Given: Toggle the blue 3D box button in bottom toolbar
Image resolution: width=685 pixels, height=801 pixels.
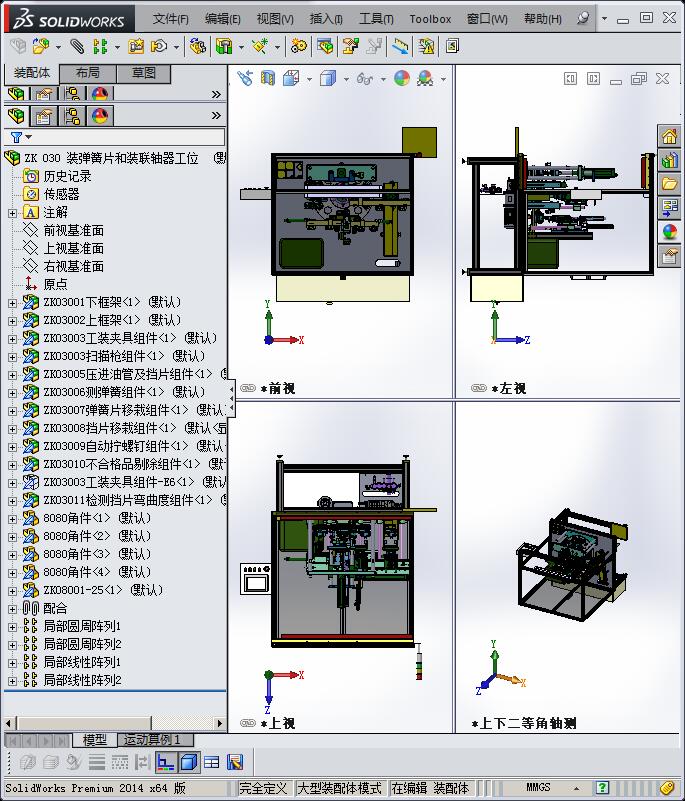Looking at the screenshot, I should 189,763.
